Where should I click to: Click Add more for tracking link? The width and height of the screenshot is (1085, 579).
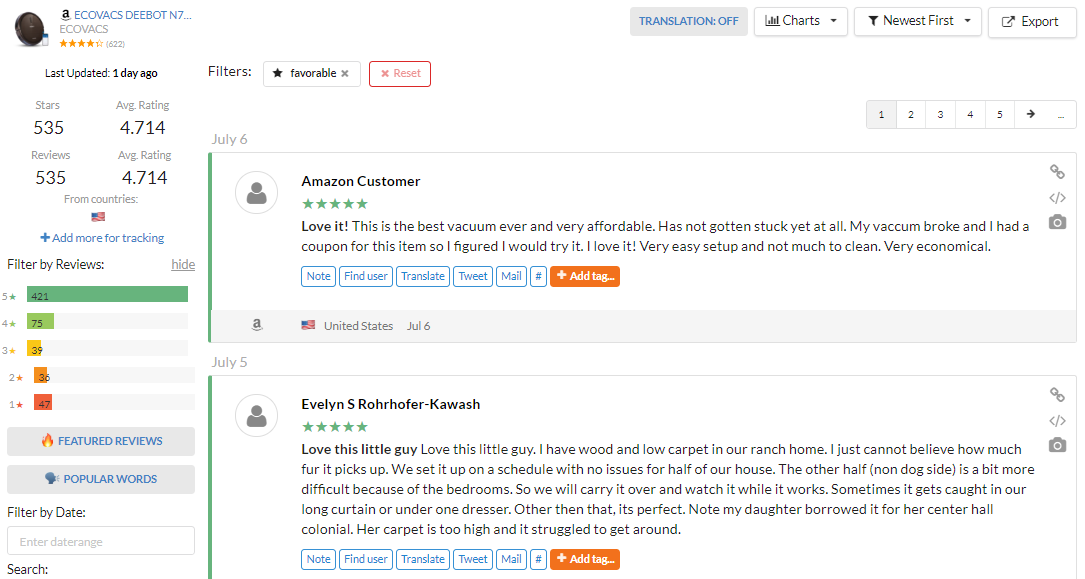(x=101, y=238)
